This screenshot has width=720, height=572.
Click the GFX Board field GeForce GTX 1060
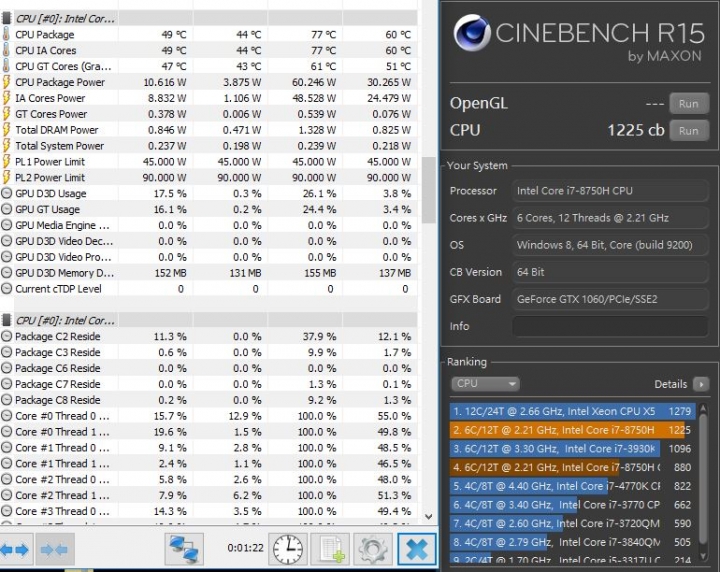[610, 299]
